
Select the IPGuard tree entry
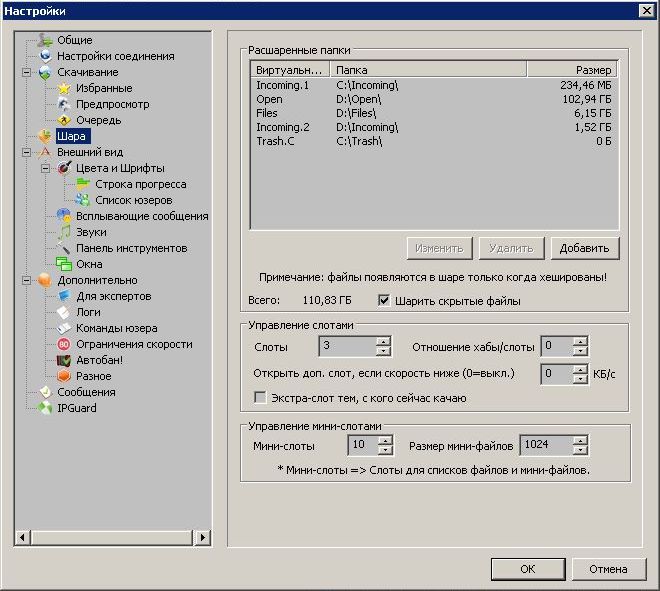(77, 408)
